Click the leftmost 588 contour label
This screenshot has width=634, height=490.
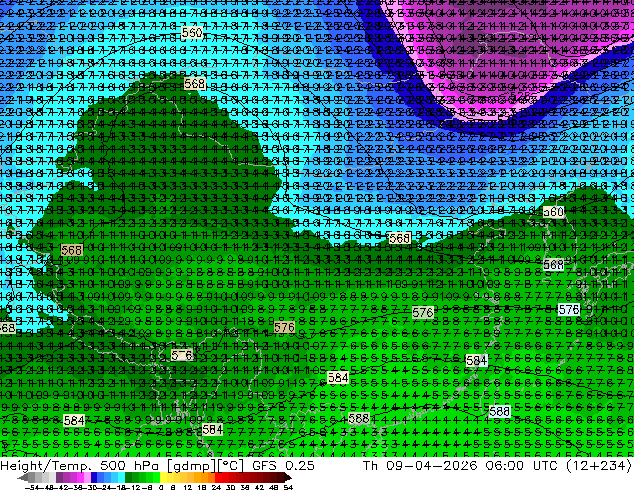359,418
